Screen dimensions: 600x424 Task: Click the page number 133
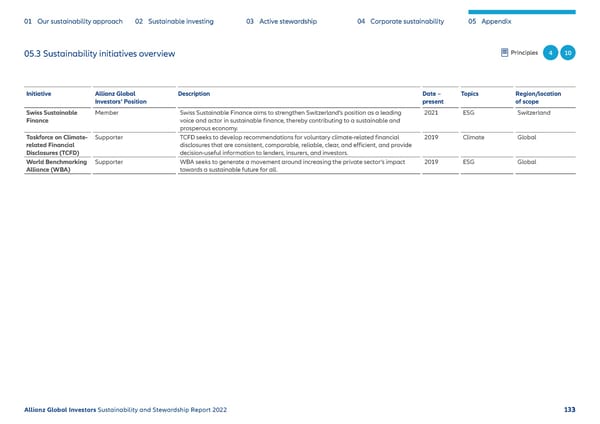click(568, 407)
